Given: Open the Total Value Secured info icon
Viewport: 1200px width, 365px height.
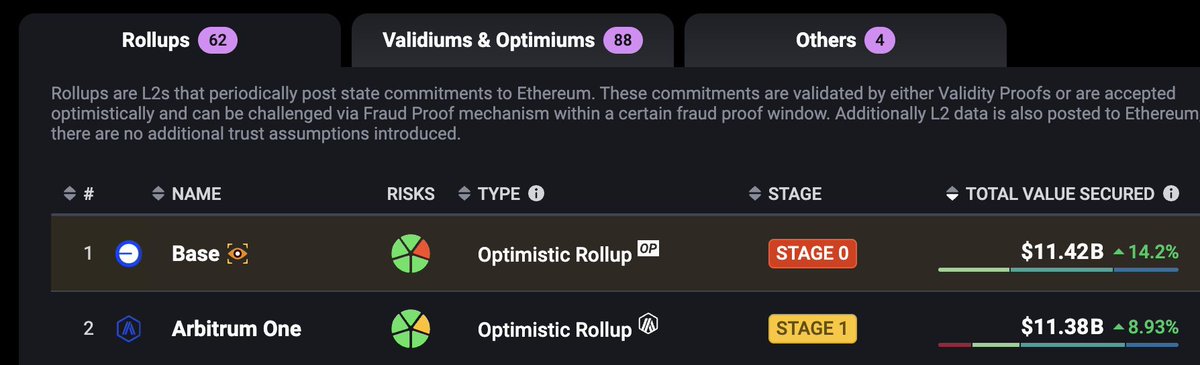Looking at the screenshot, I should tap(1171, 194).
